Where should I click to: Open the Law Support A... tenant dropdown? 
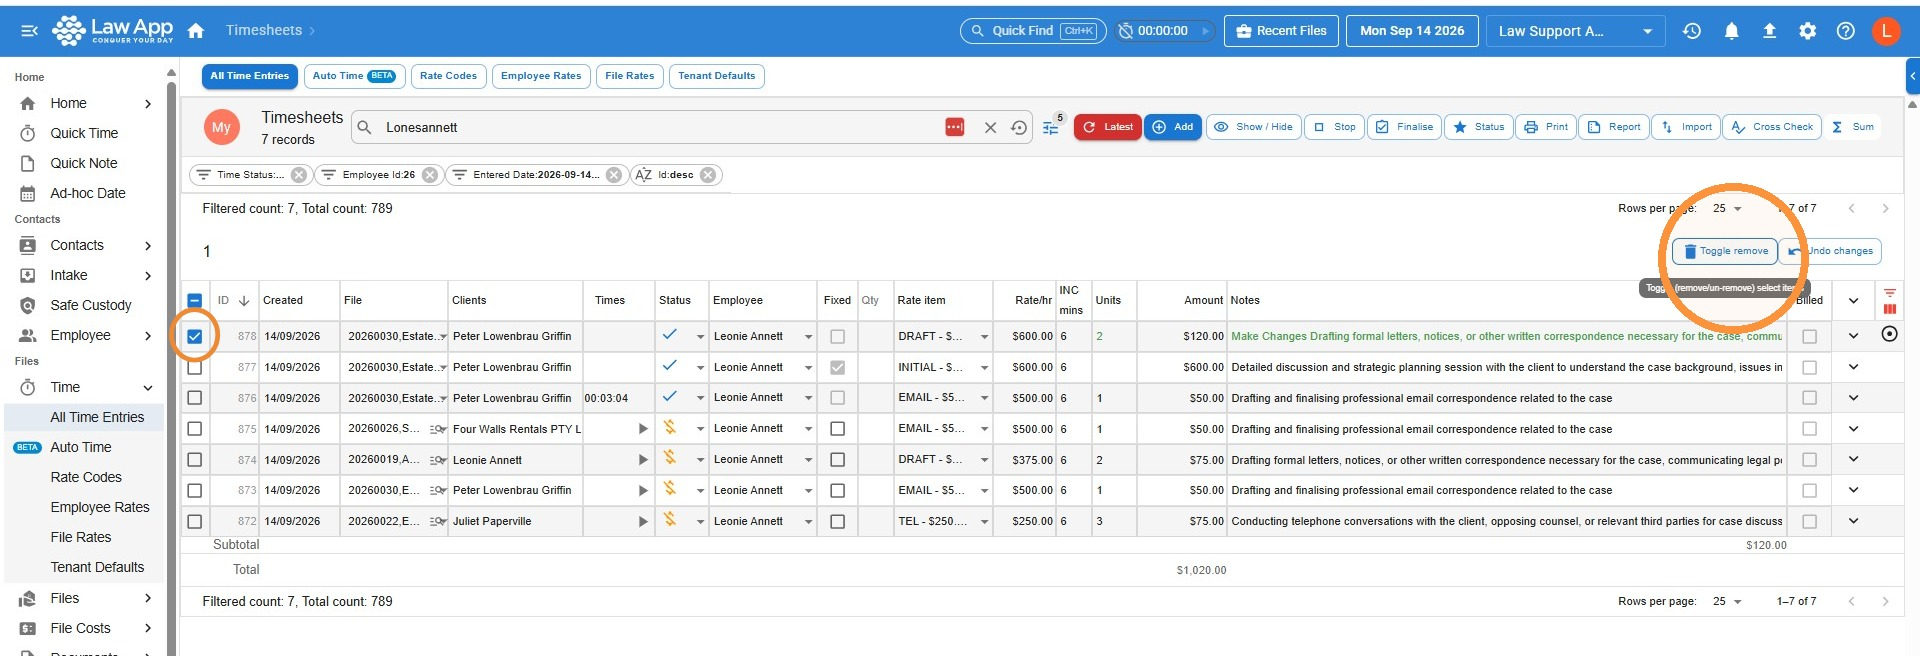point(1575,31)
